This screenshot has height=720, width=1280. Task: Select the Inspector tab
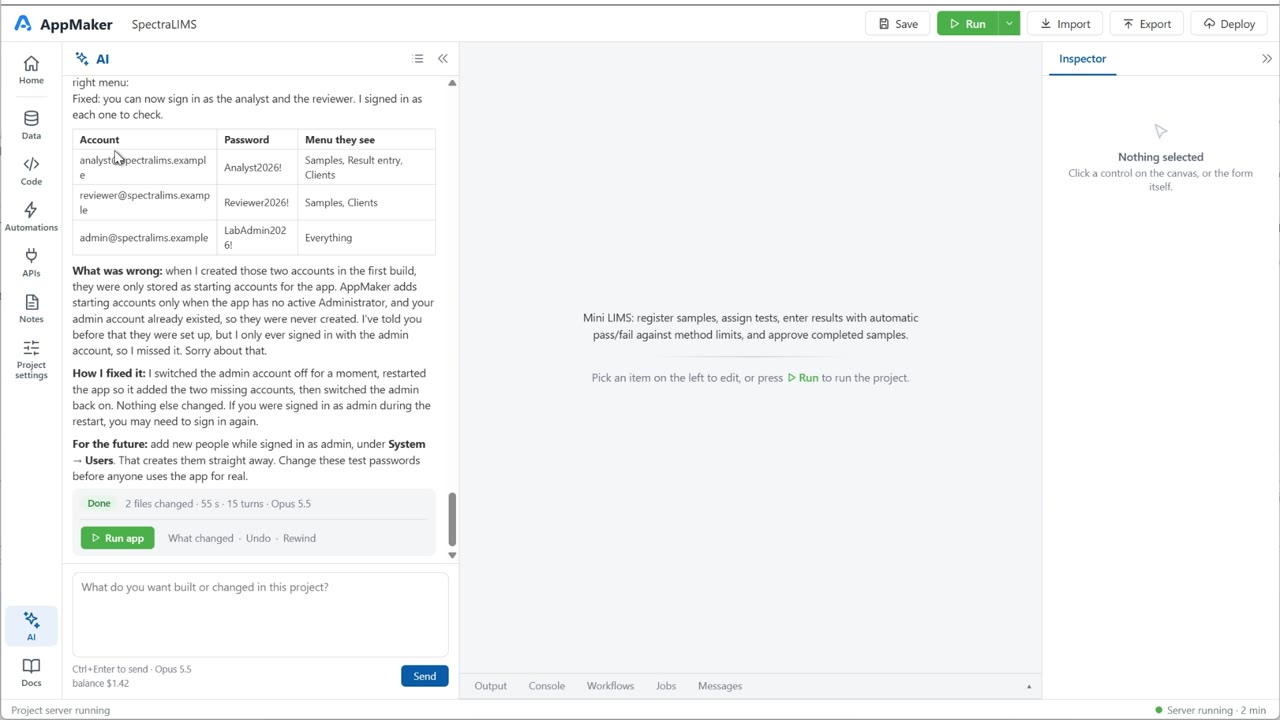coord(1083,59)
